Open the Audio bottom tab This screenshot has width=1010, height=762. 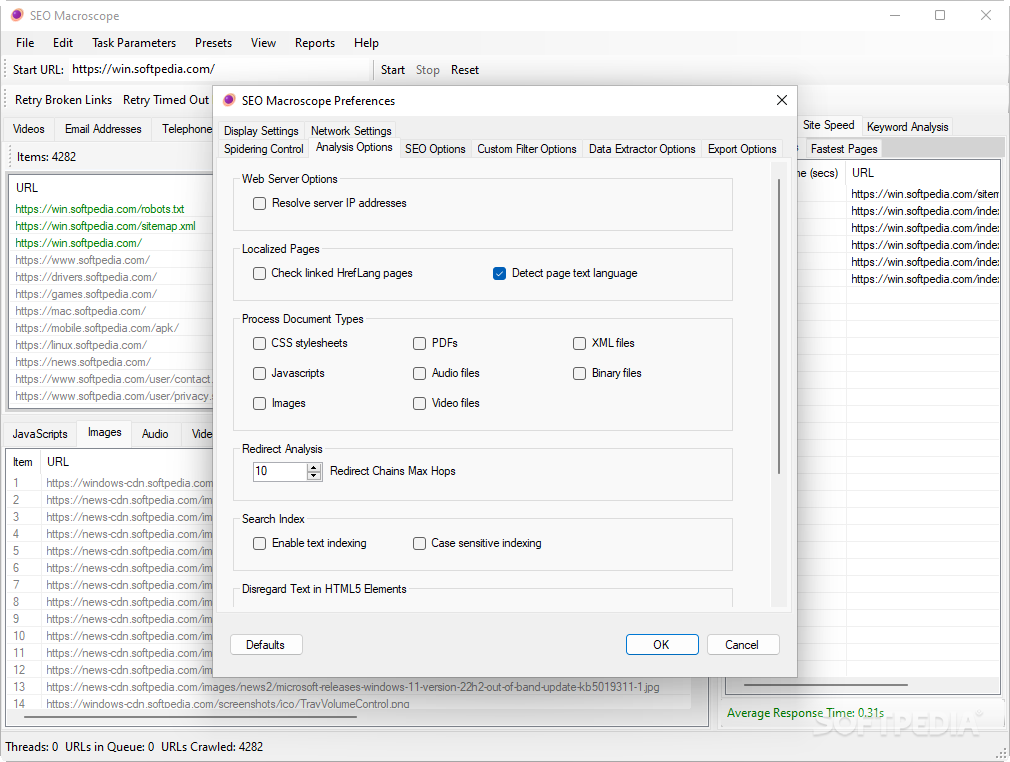[x=155, y=434]
